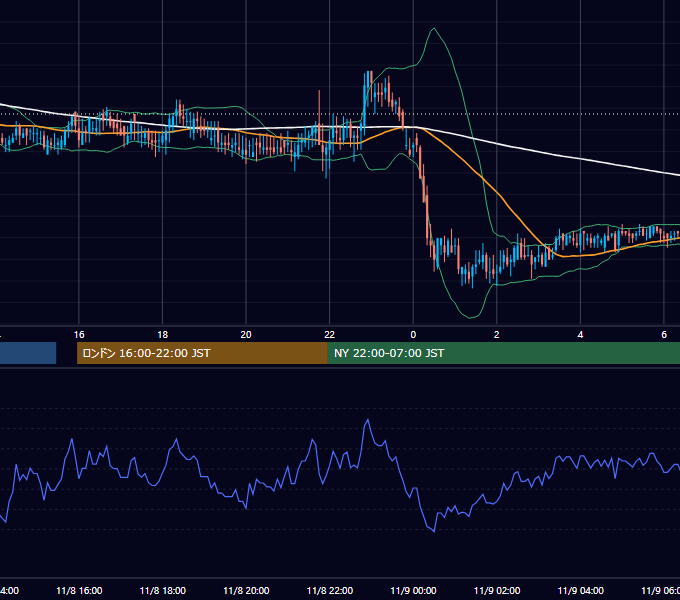The width and height of the screenshot is (680, 600).
Task: Click hour label 4 on upper time axis
Action: click(580, 335)
